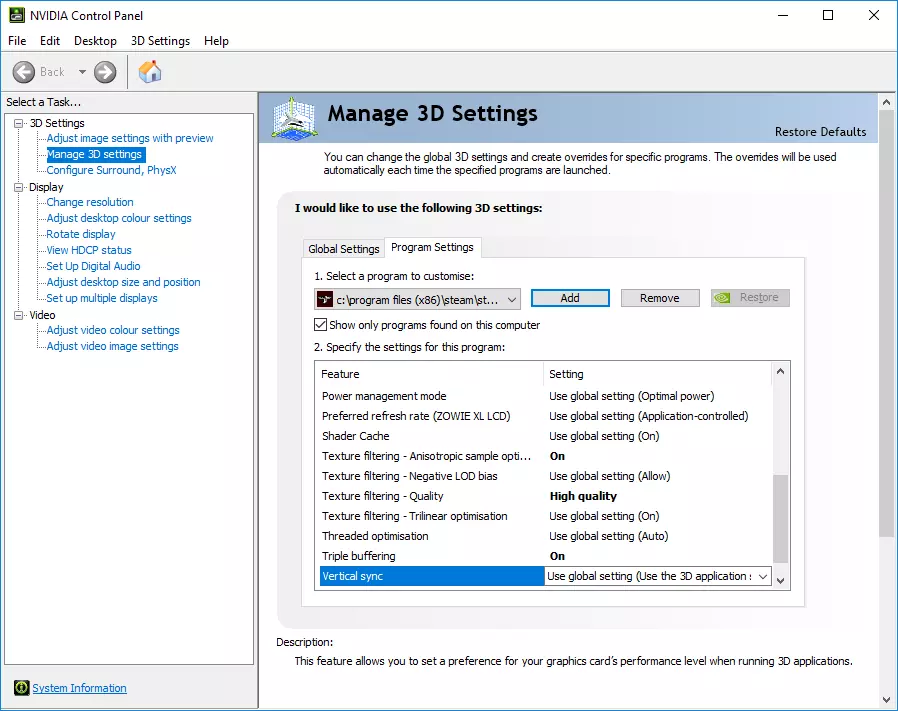Select Texture filtering - Negative LOD bias row
Viewport: 898px width, 711px height.
pyautogui.click(x=546, y=476)
